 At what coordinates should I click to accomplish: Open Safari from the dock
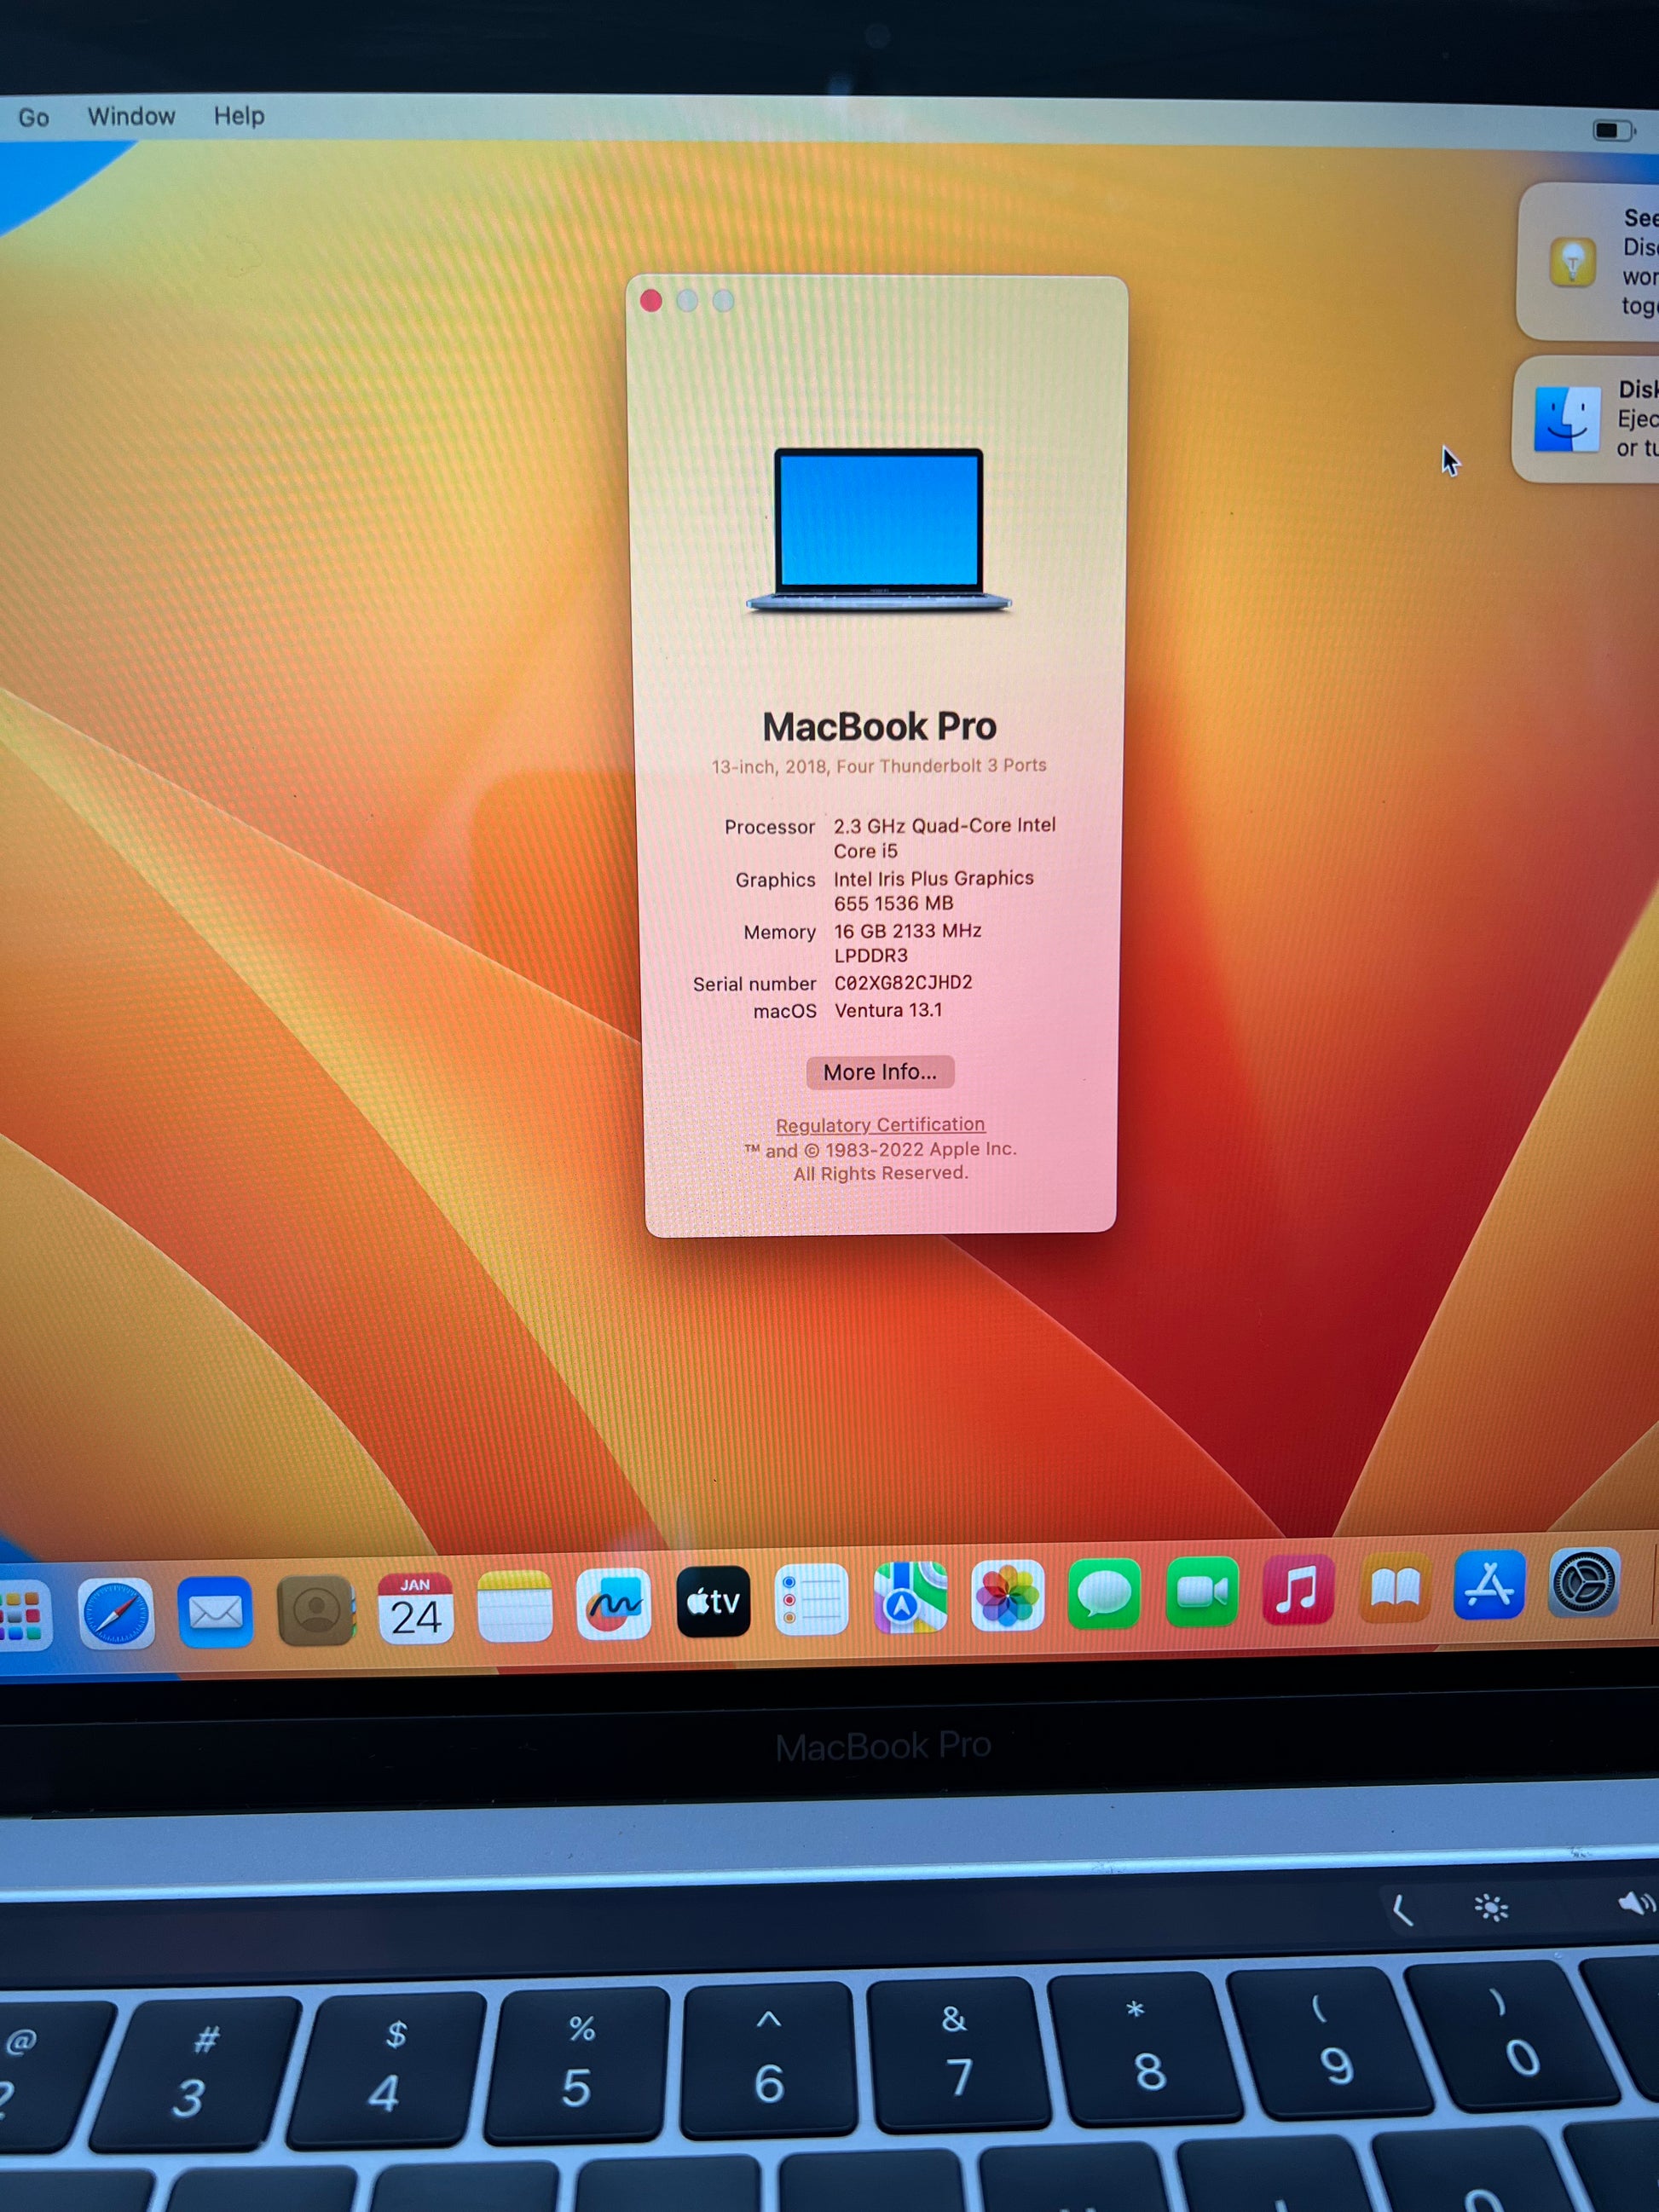coord(116,1612)
